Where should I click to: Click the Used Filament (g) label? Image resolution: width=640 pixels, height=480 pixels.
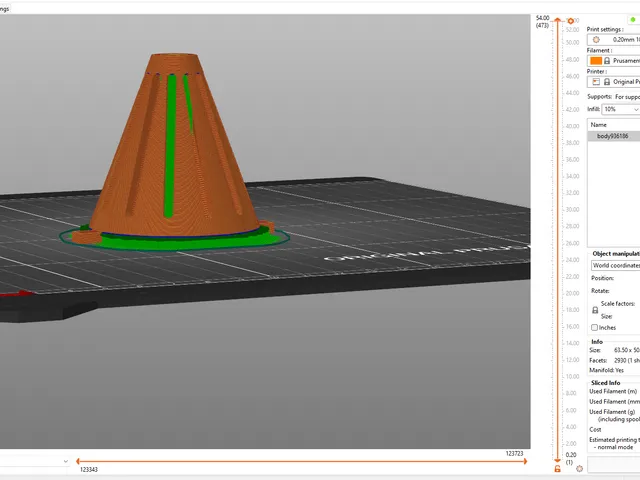click(612, 412)
